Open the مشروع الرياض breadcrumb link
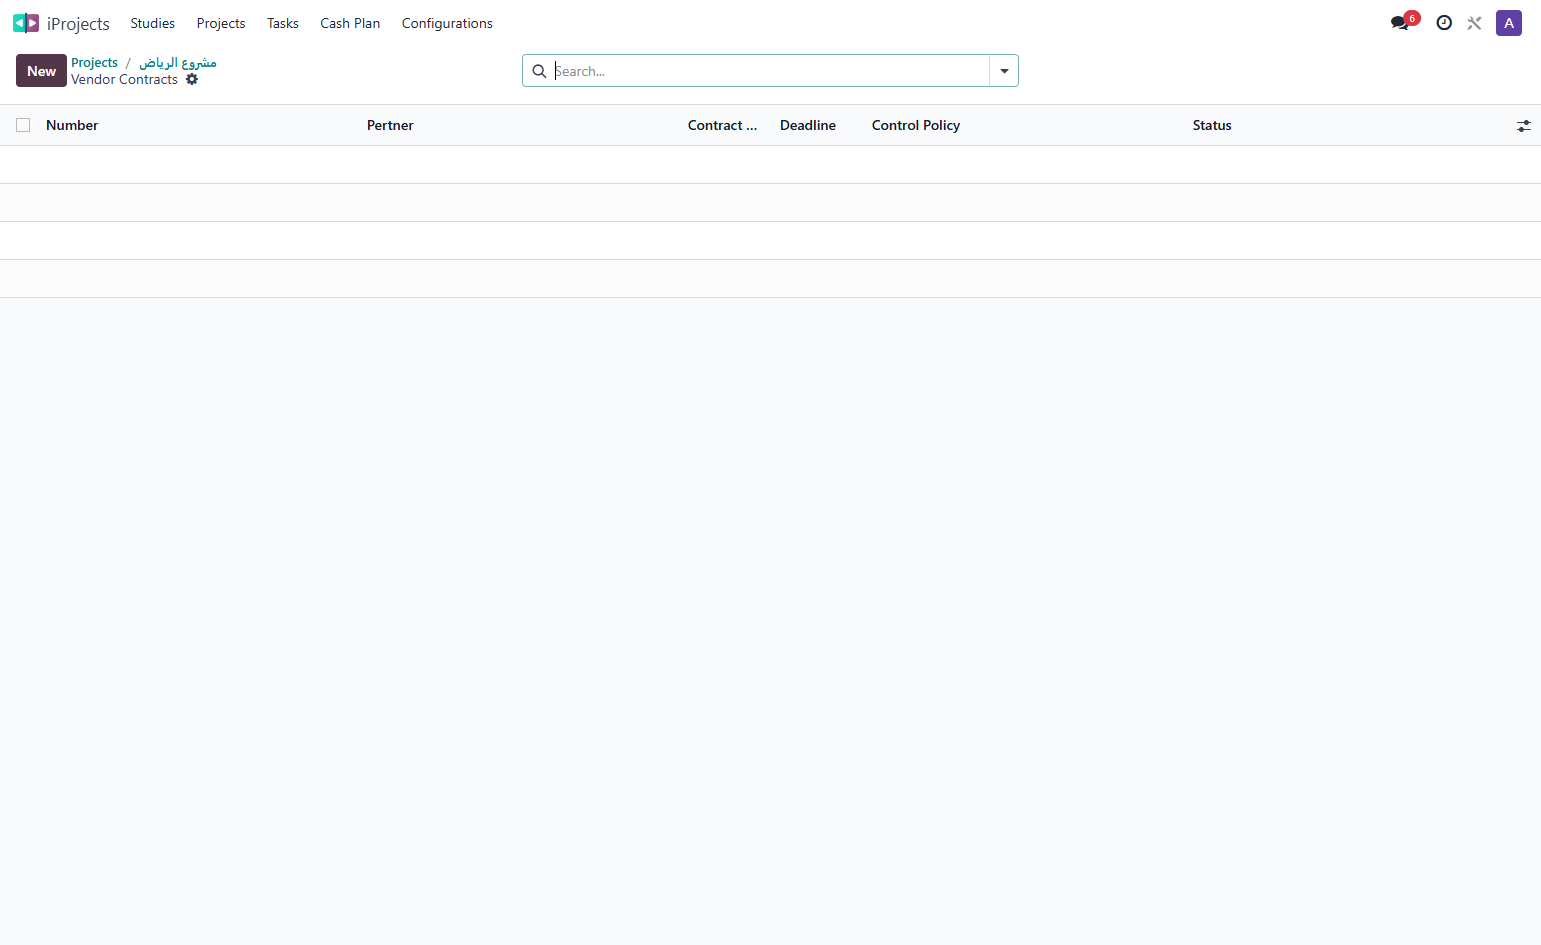The width and height of the screenshot is (1541, 945). [178, 62]
